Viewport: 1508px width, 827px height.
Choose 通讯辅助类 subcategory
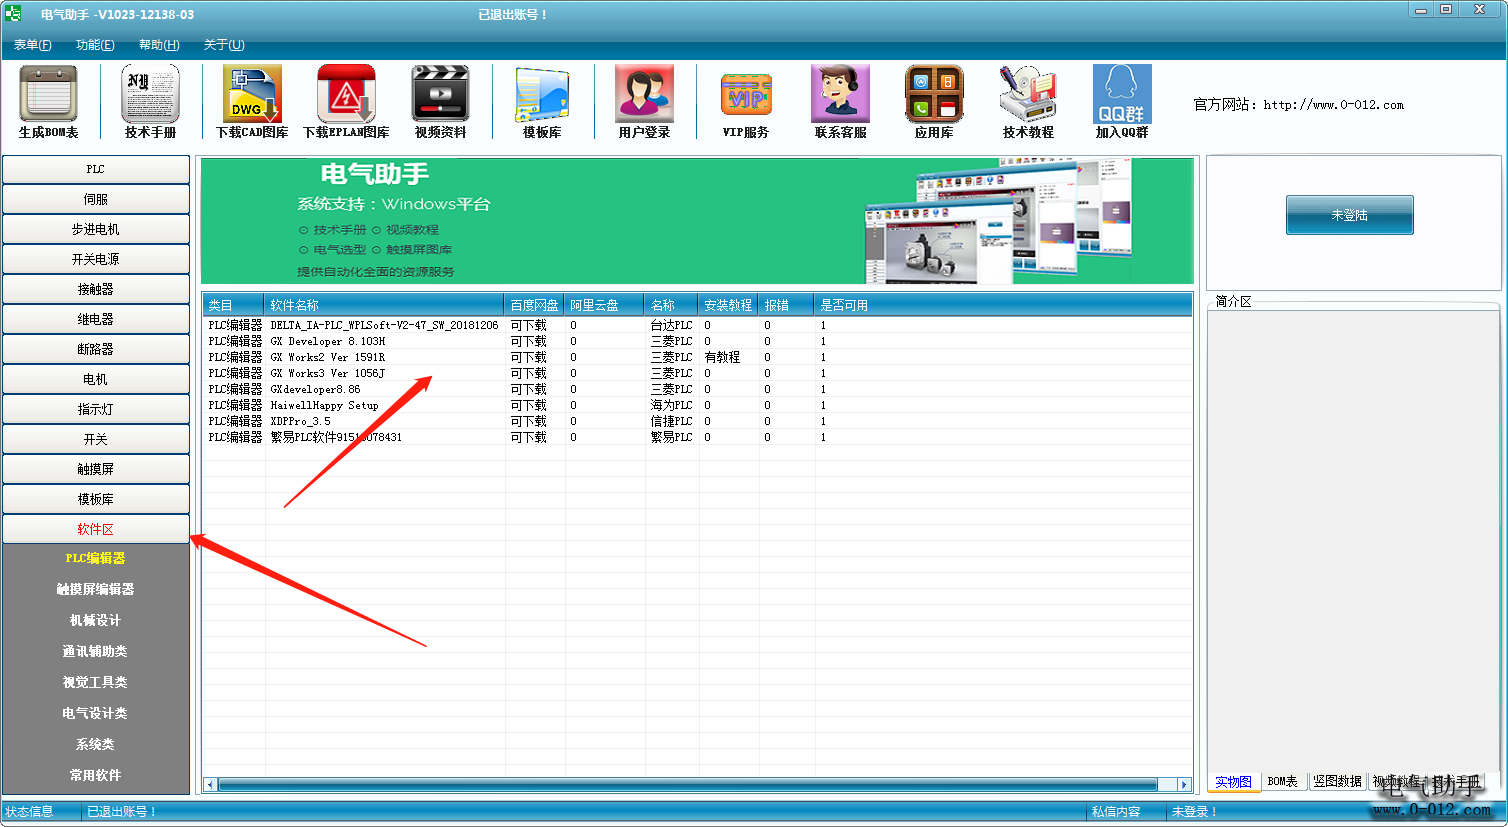pos(95,651)
